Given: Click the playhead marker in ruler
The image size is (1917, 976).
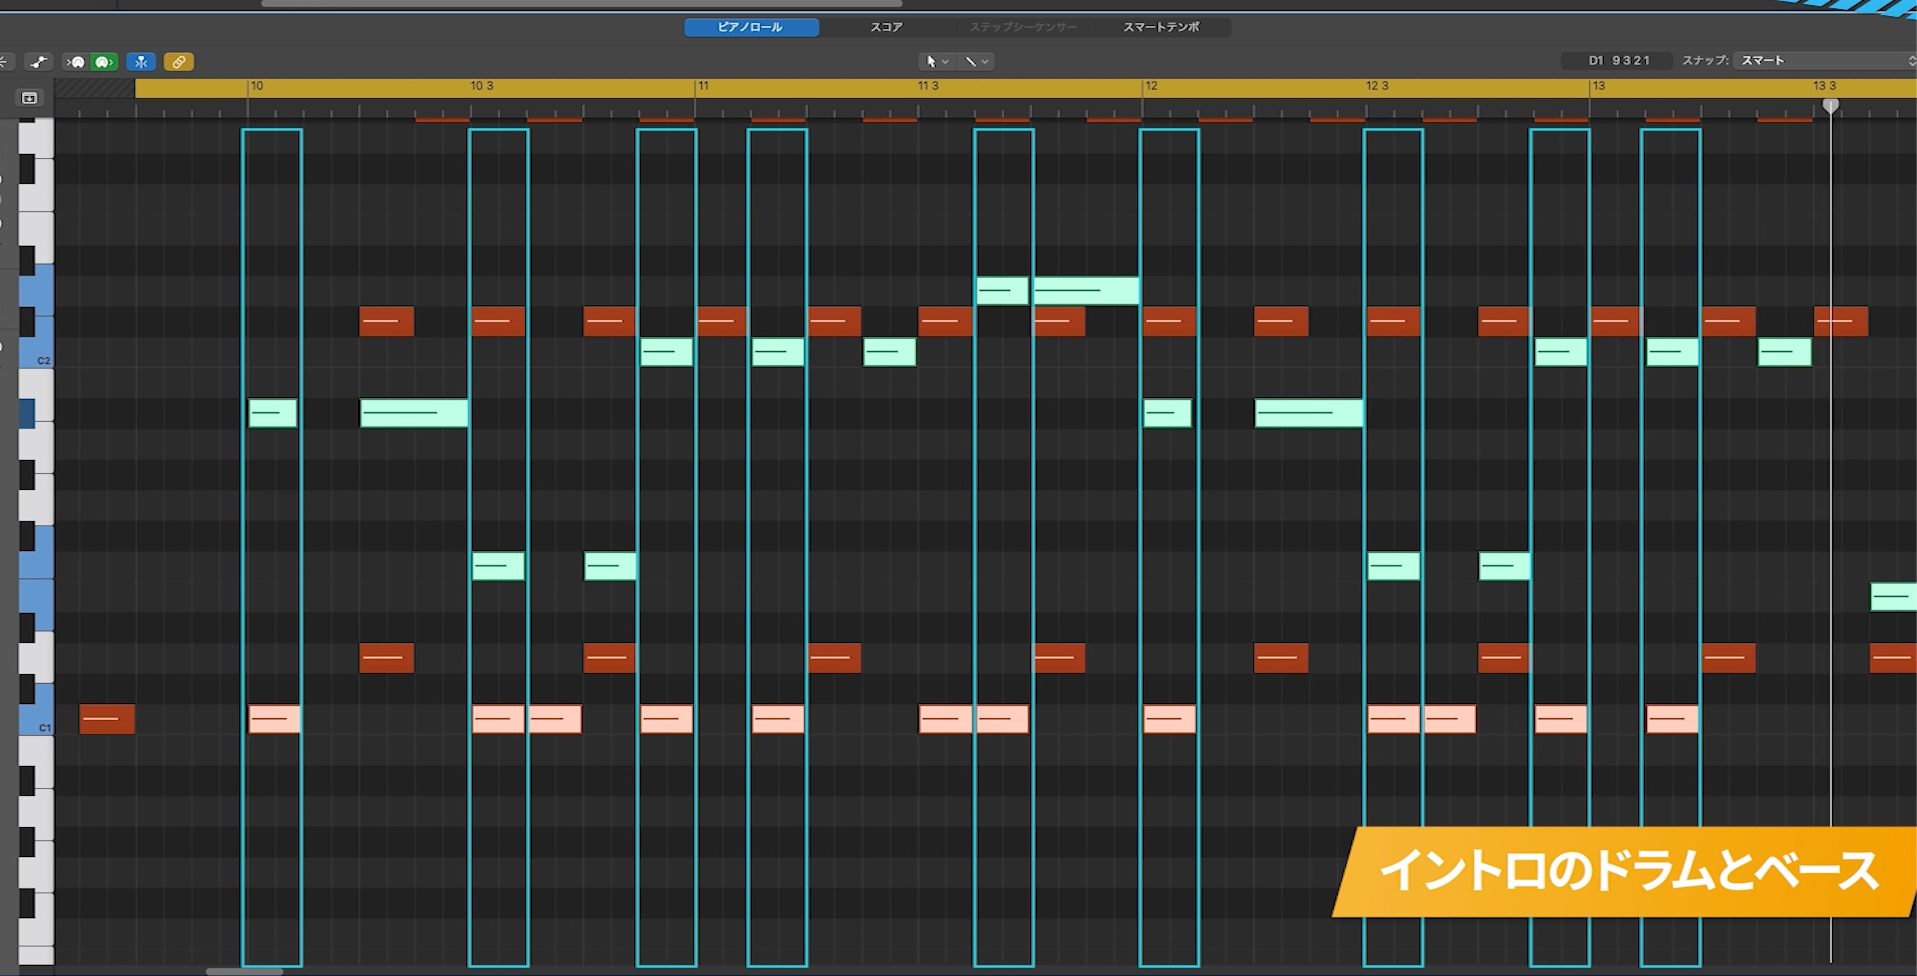Looking at the screenshot, I should pos(1830,106).
